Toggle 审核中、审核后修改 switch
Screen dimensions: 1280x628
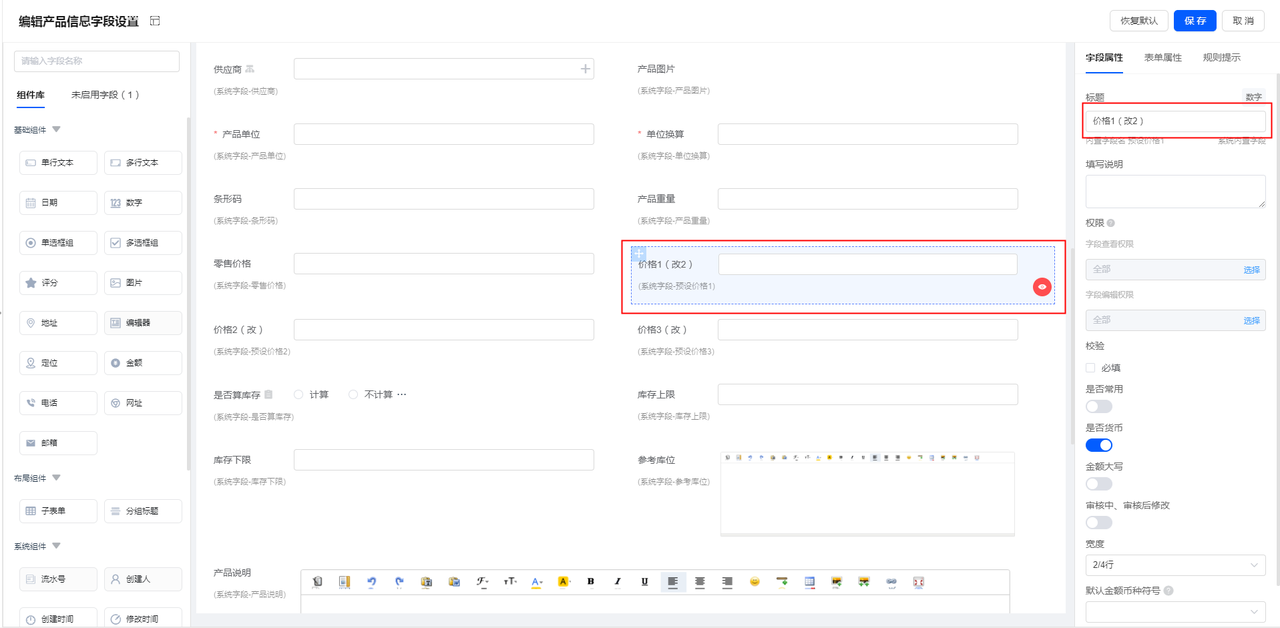pyautogui.click(x=1099, y=523)
